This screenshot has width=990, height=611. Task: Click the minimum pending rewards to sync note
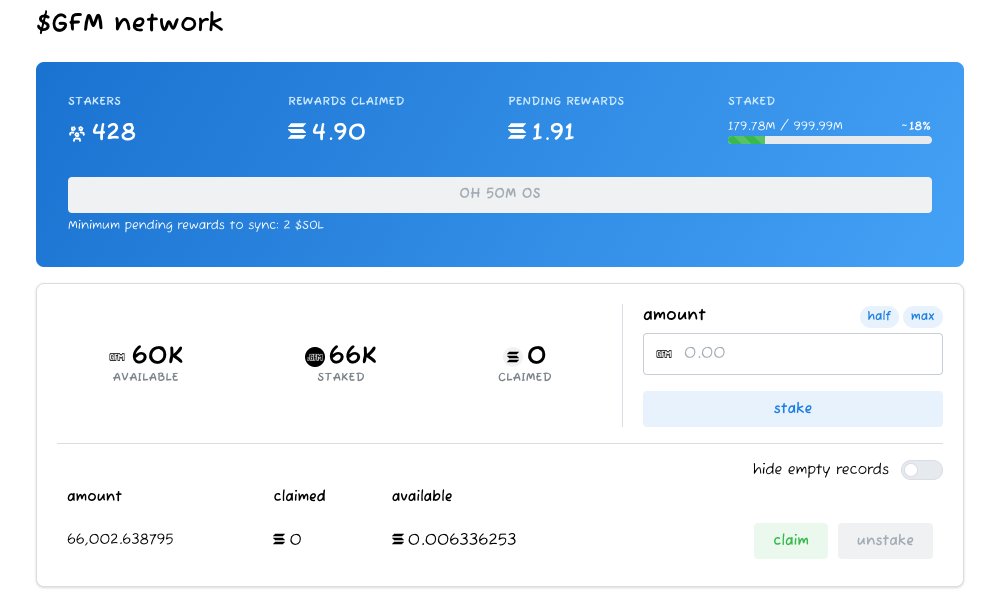[196, 225]
